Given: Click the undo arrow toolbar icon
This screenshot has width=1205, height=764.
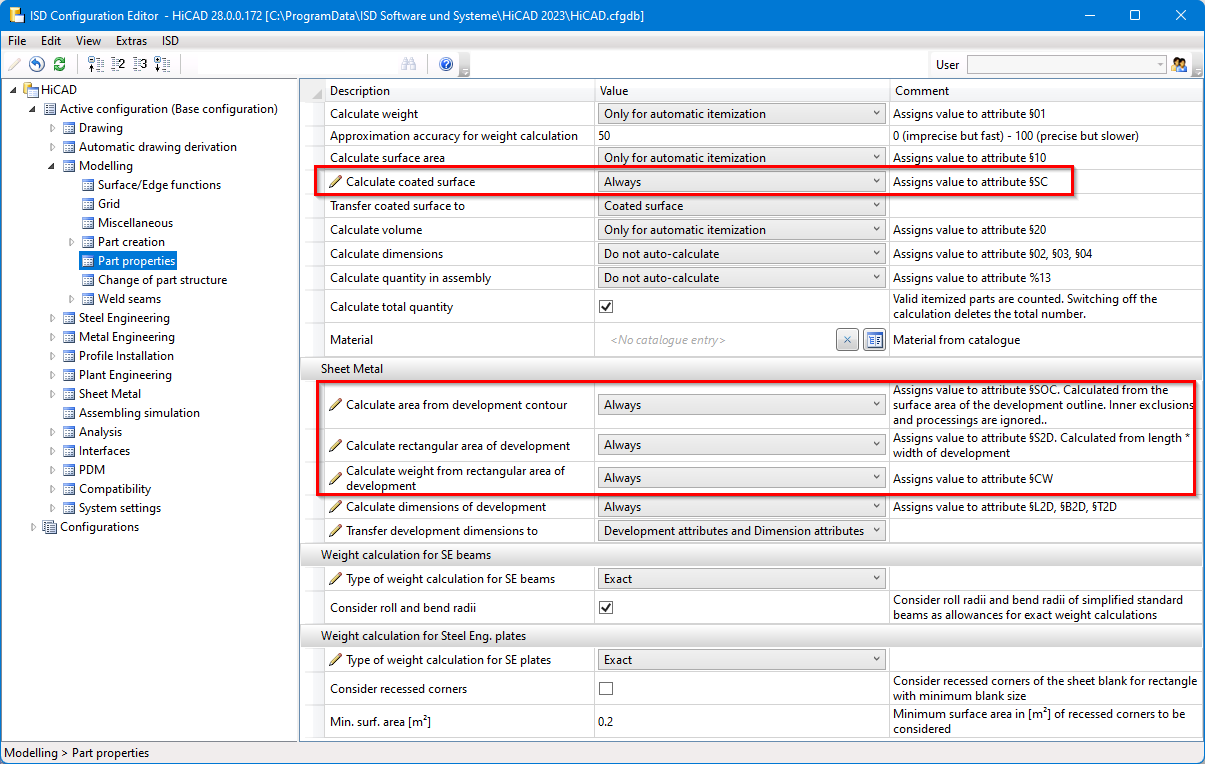Looking at the screenshot, I should coord(37,64).
